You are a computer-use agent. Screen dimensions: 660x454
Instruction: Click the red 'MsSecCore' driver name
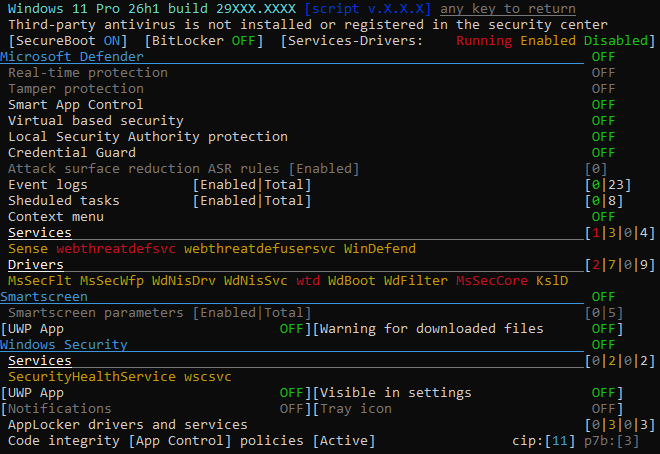pyautogui.click(x=492, y=280)
